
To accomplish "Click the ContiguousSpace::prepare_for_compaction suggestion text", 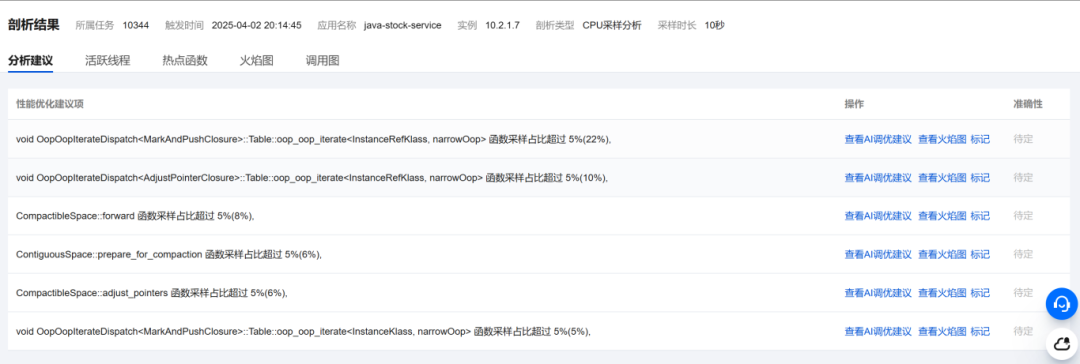I will (169, 254).
